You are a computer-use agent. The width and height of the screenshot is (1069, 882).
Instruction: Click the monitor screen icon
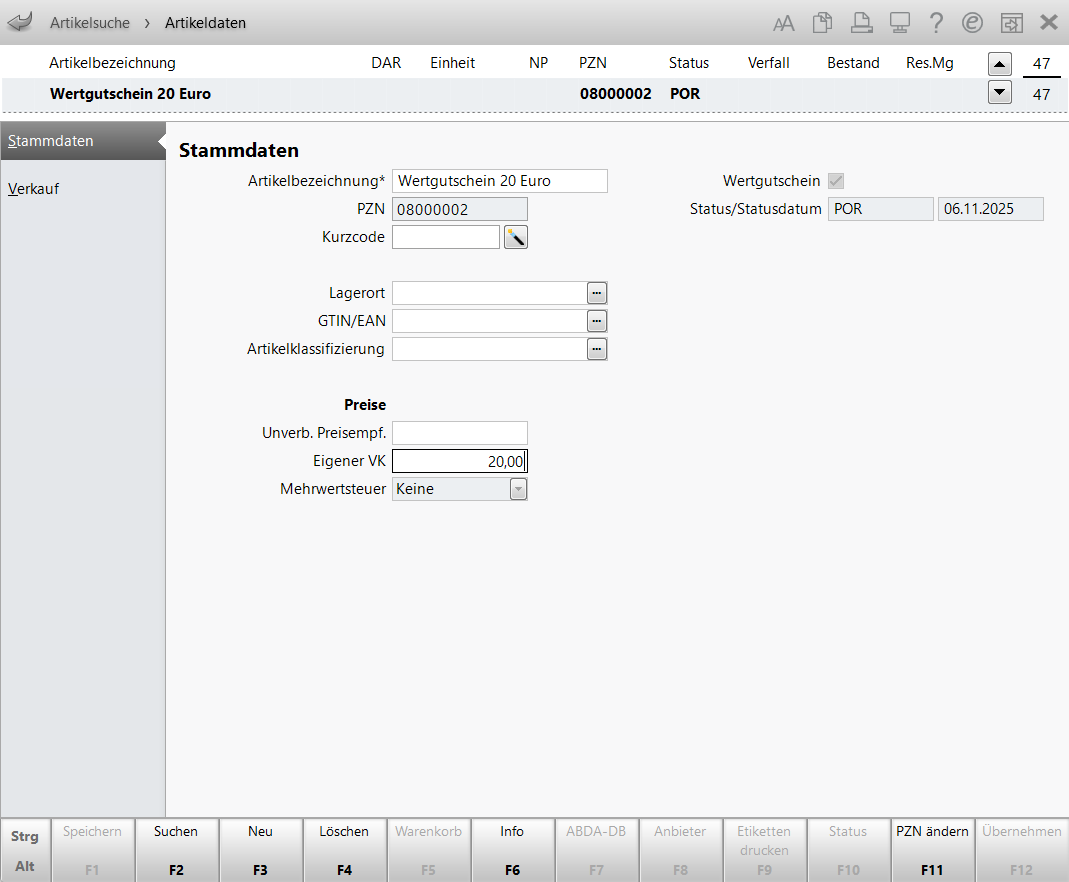[x=898, y=23]
